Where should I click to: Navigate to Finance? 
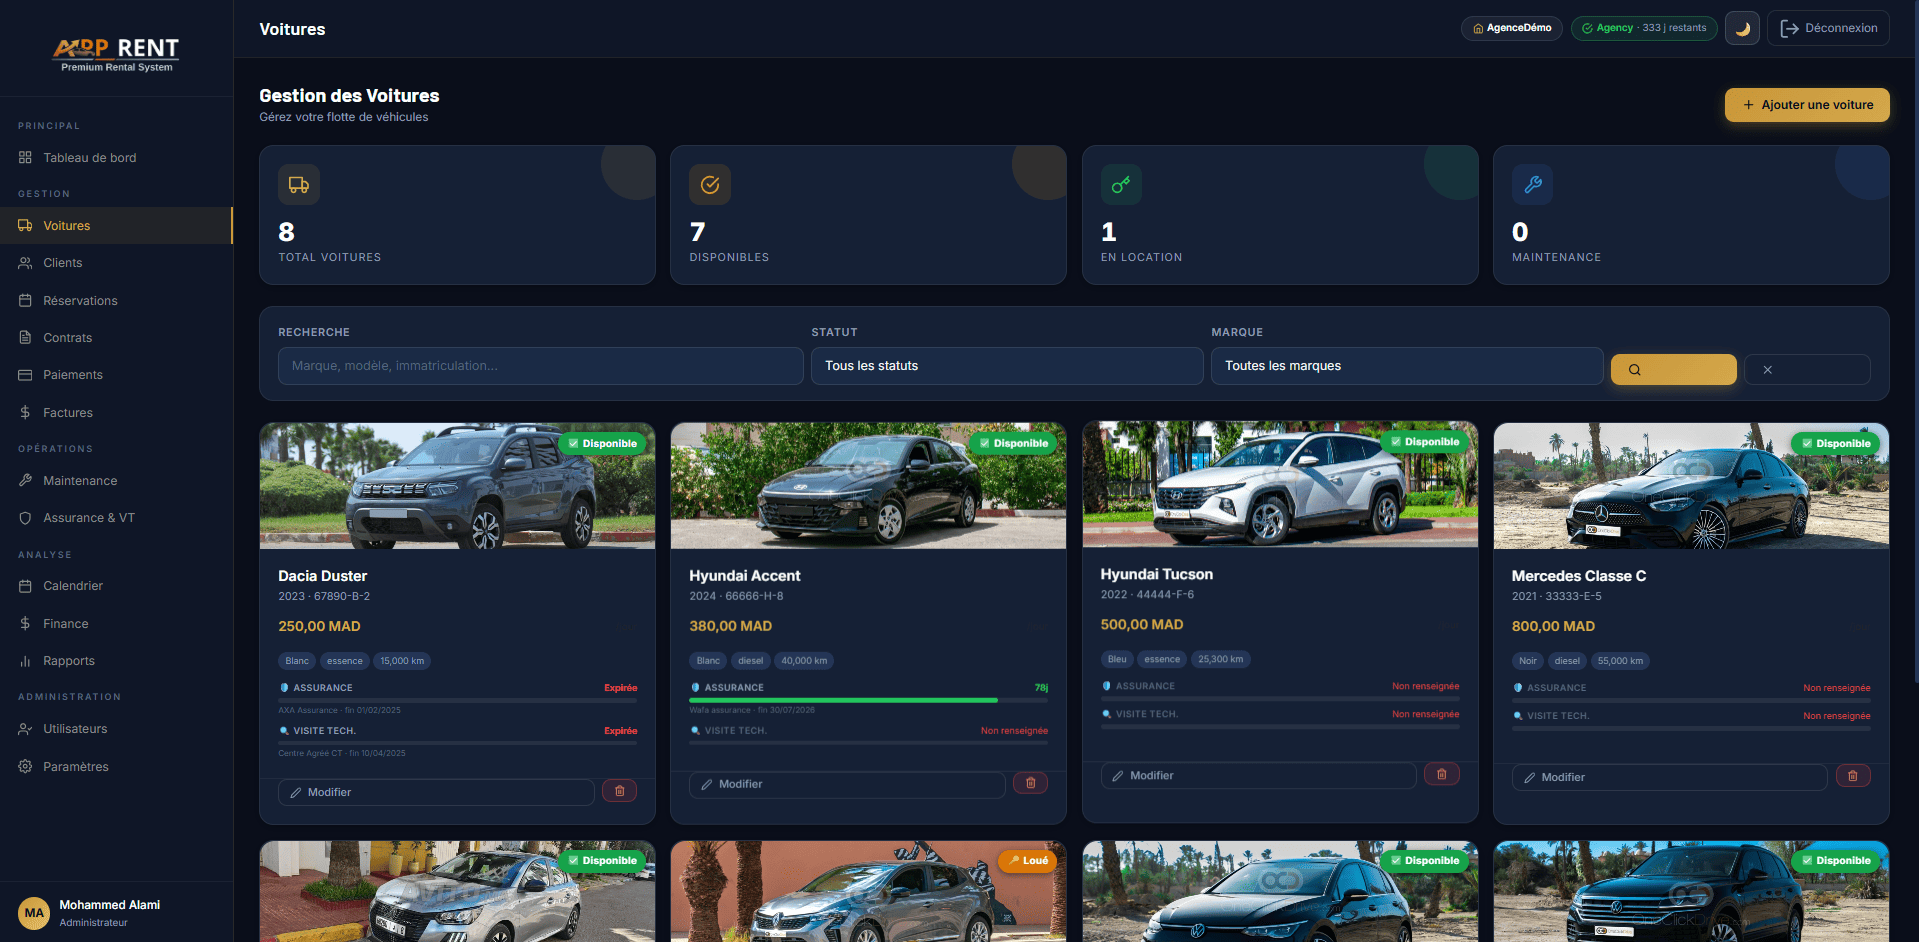point(116,624)
